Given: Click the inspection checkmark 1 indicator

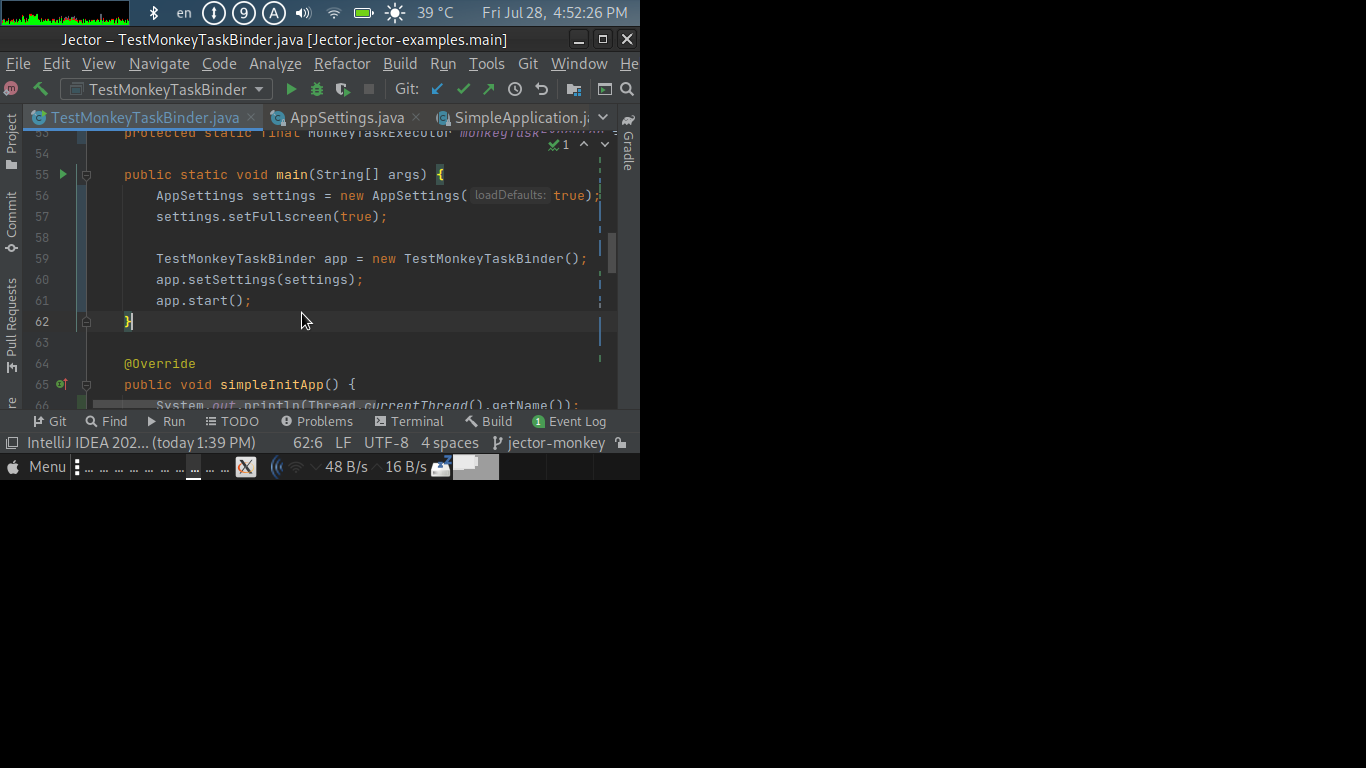Looking at the screenshot, I should [x=558, y=145].
